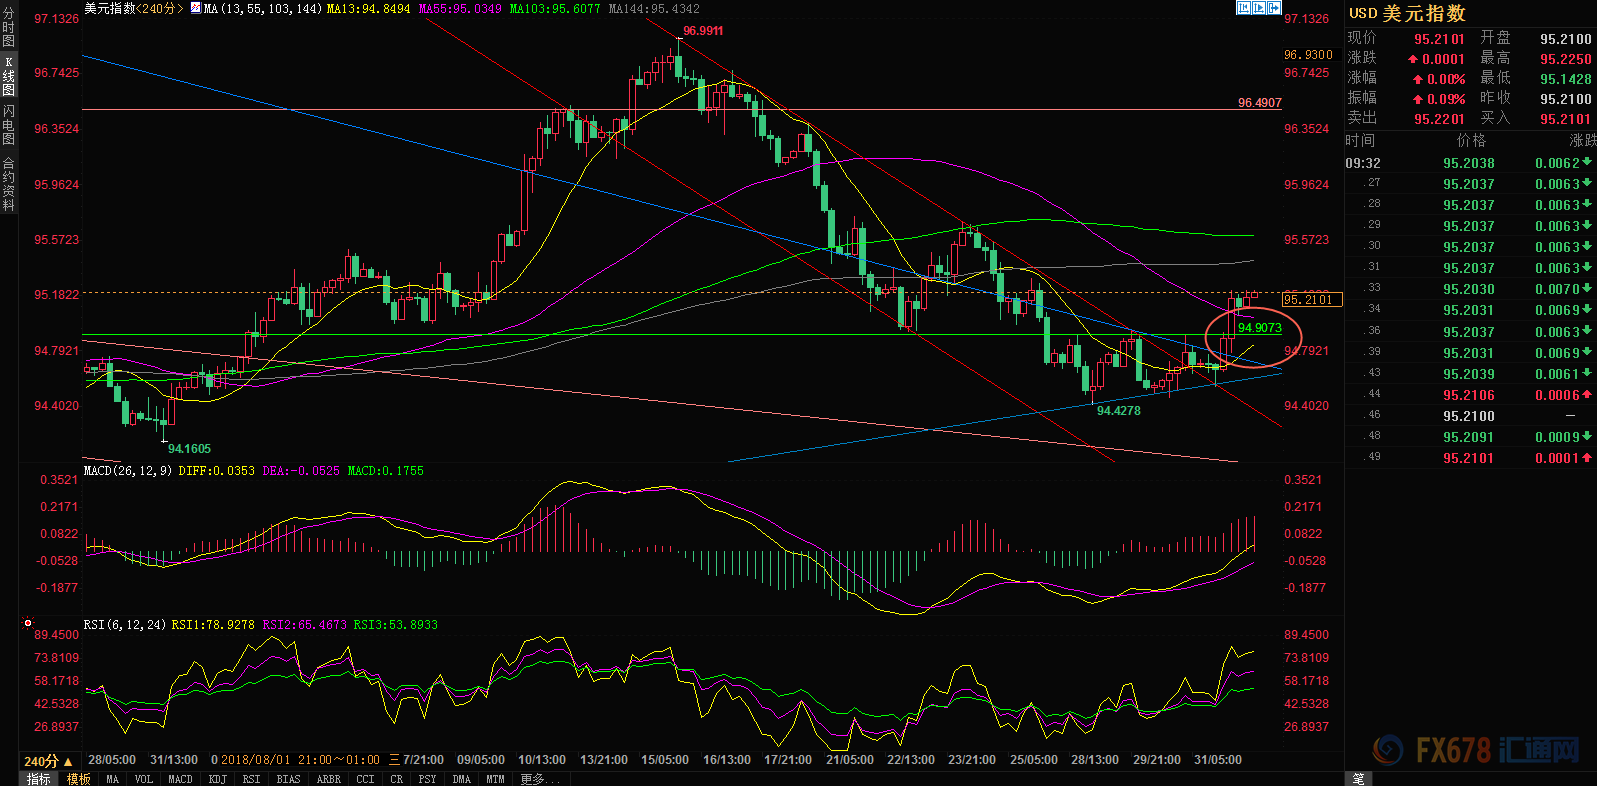Choose the CCI indicator button
This screenshot has width=1597, height=786.
(365, 779)
